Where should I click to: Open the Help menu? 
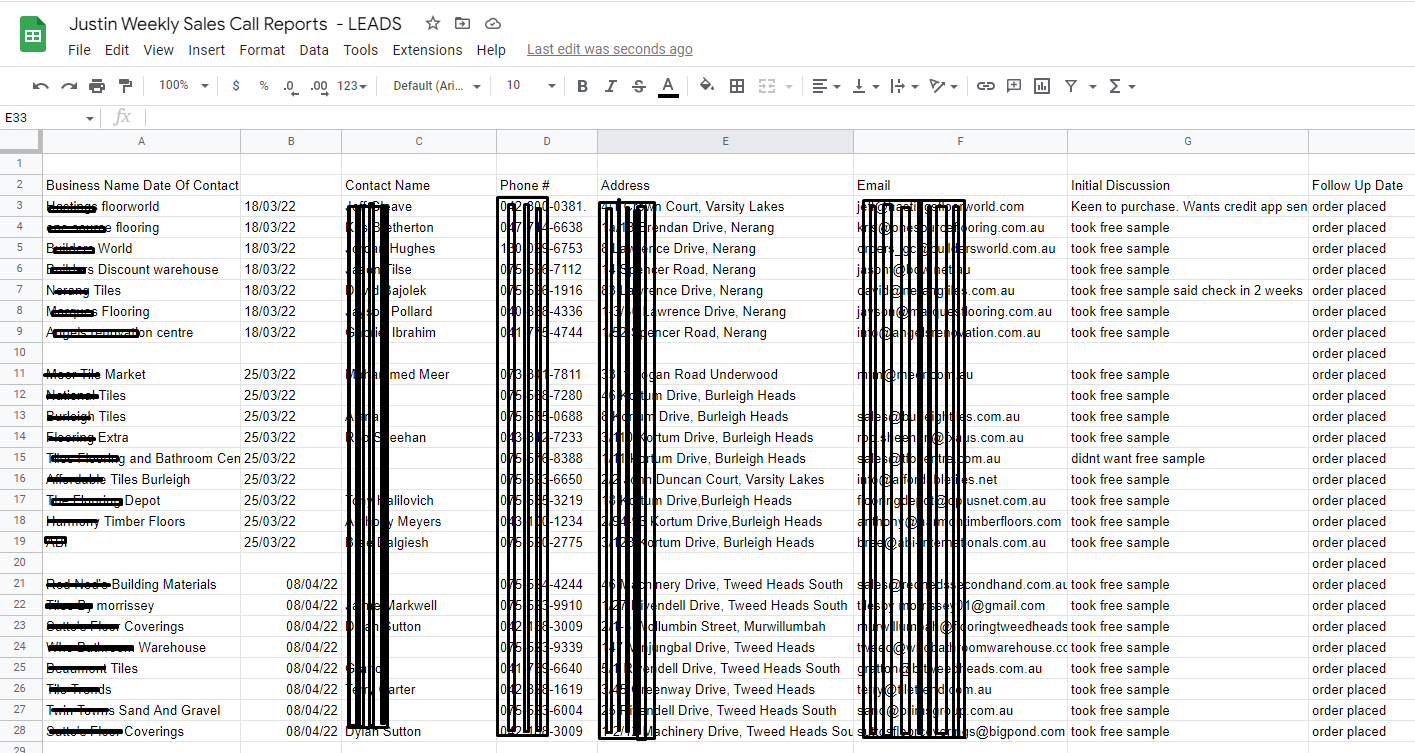click(x=491, y=50)
